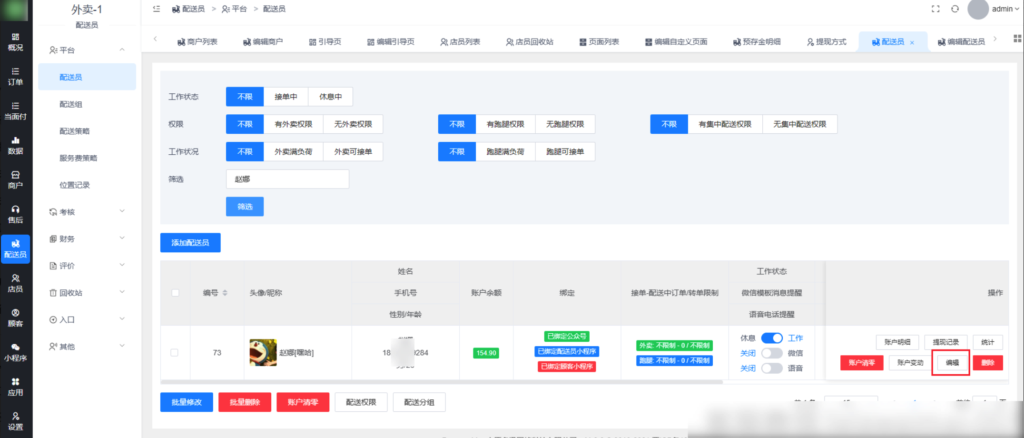Click rider 赵娜's avatar thumbnail
Image resolution: width=1024 pixels, height=438 pixels.
pos(263,352)
